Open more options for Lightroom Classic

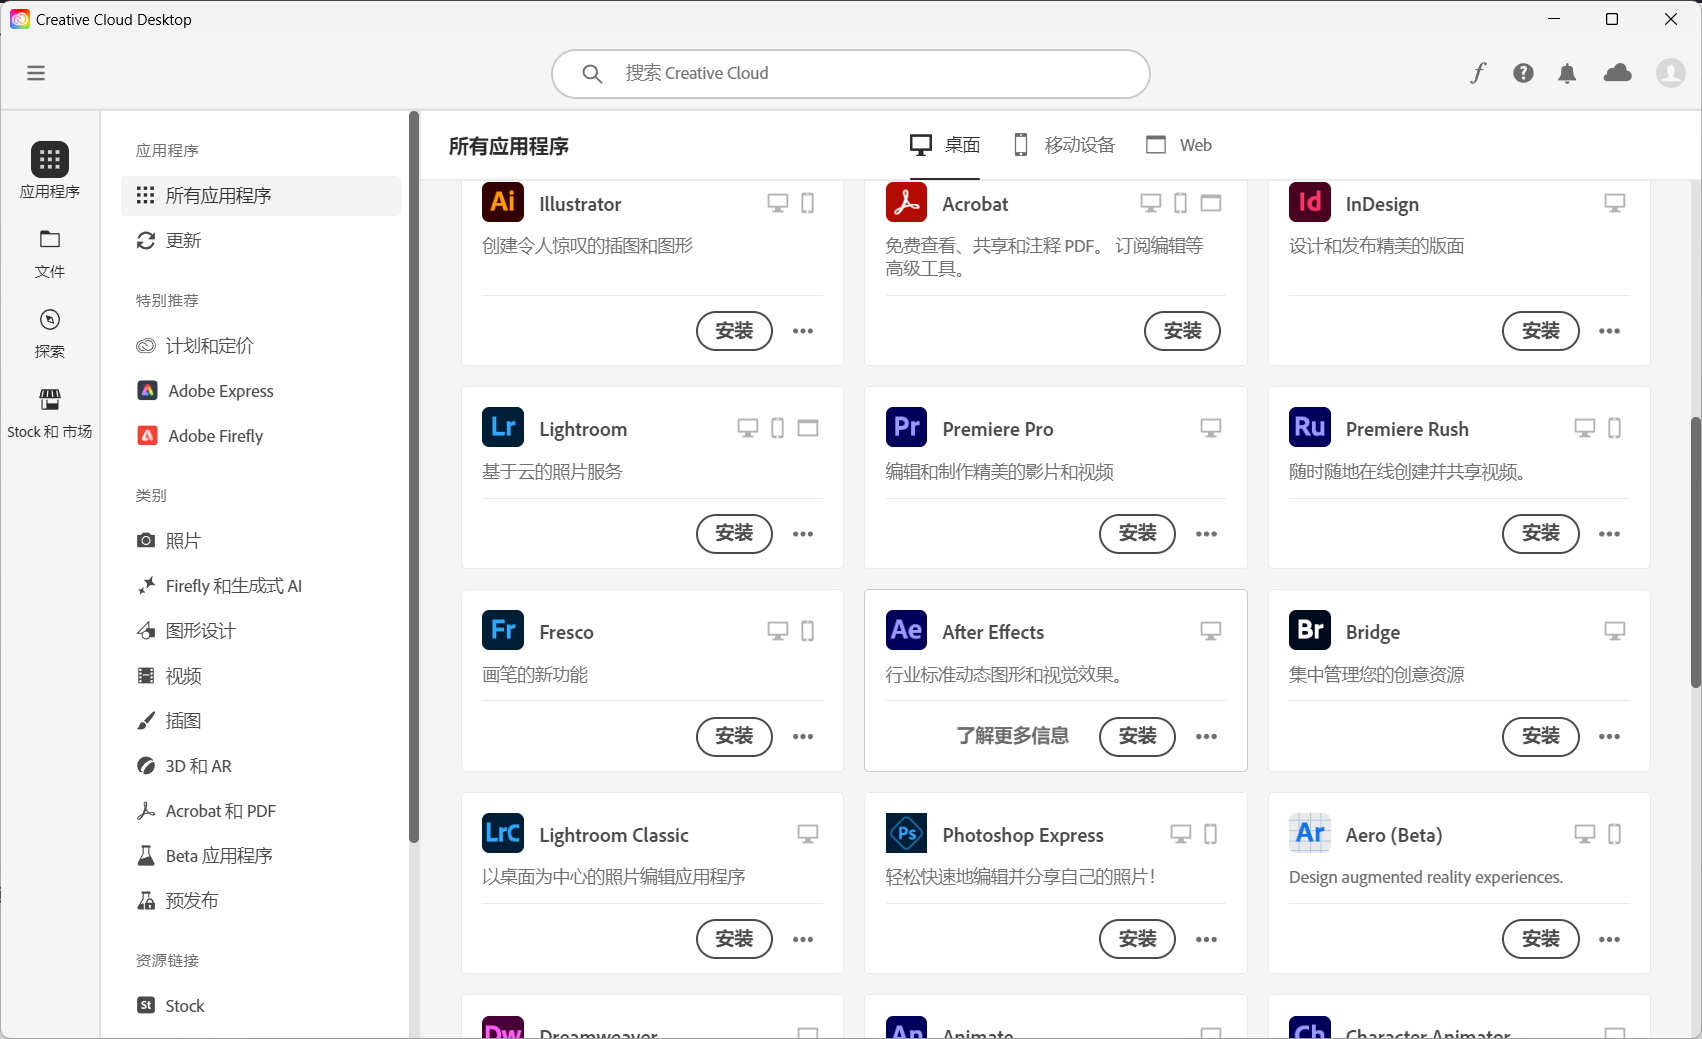click(803, 940)
